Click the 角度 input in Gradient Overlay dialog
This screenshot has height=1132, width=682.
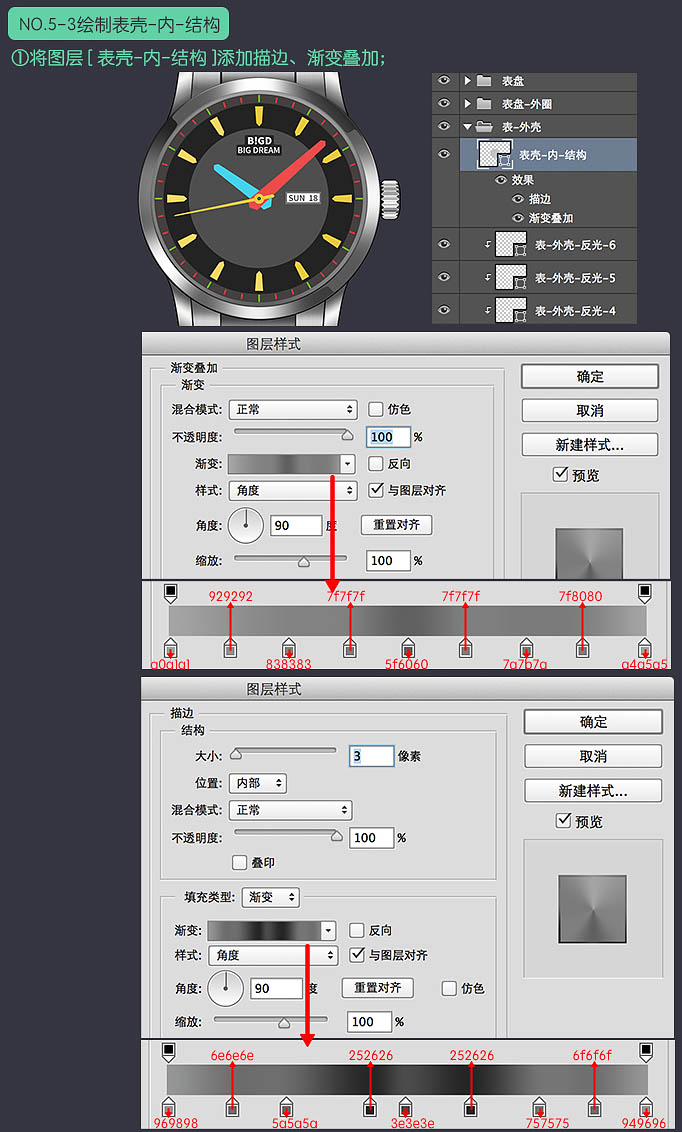point(296,526)
